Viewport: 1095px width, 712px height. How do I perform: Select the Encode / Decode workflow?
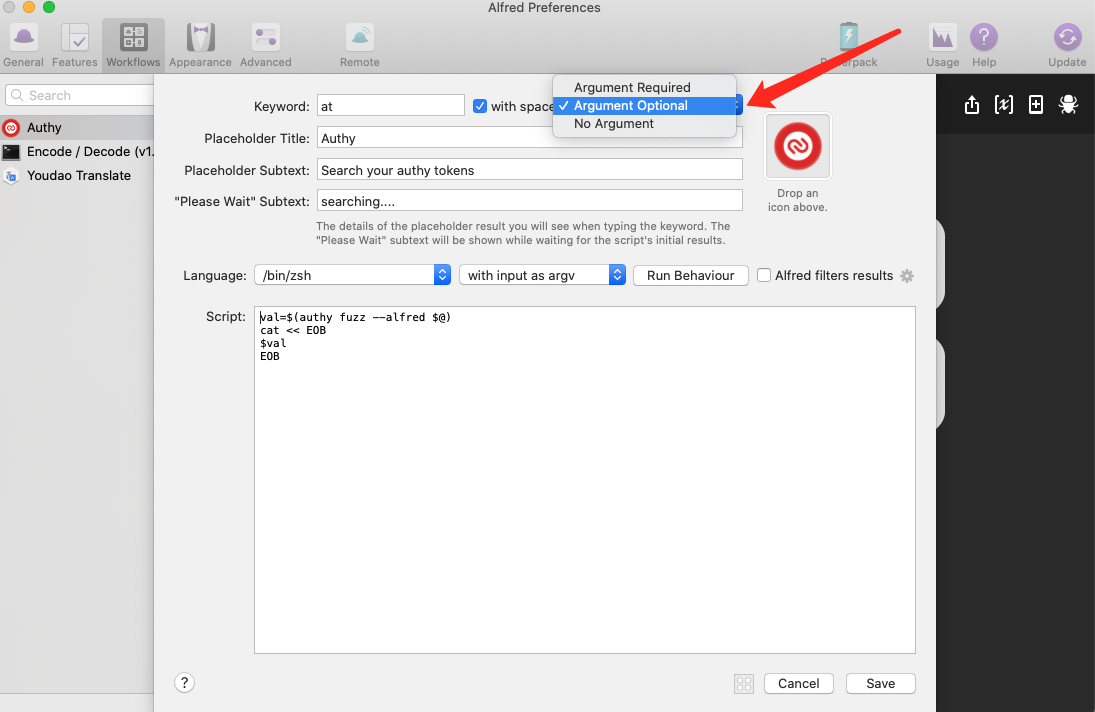pos(77,151)
